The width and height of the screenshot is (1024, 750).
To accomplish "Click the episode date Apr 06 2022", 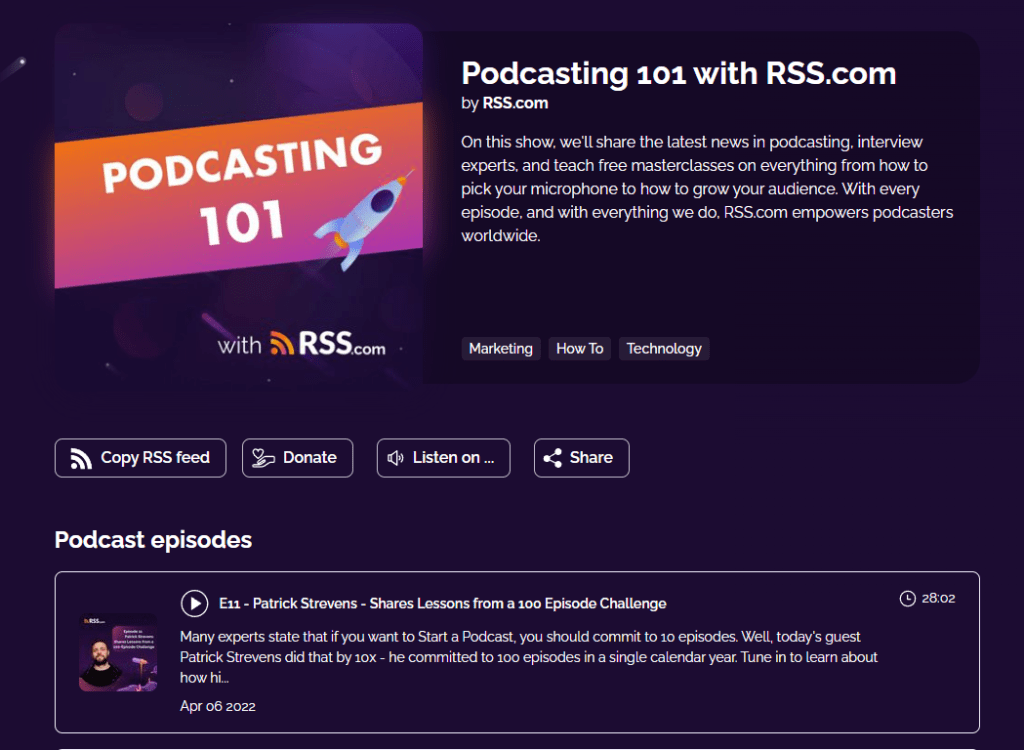I will click(x=217, y=706).
